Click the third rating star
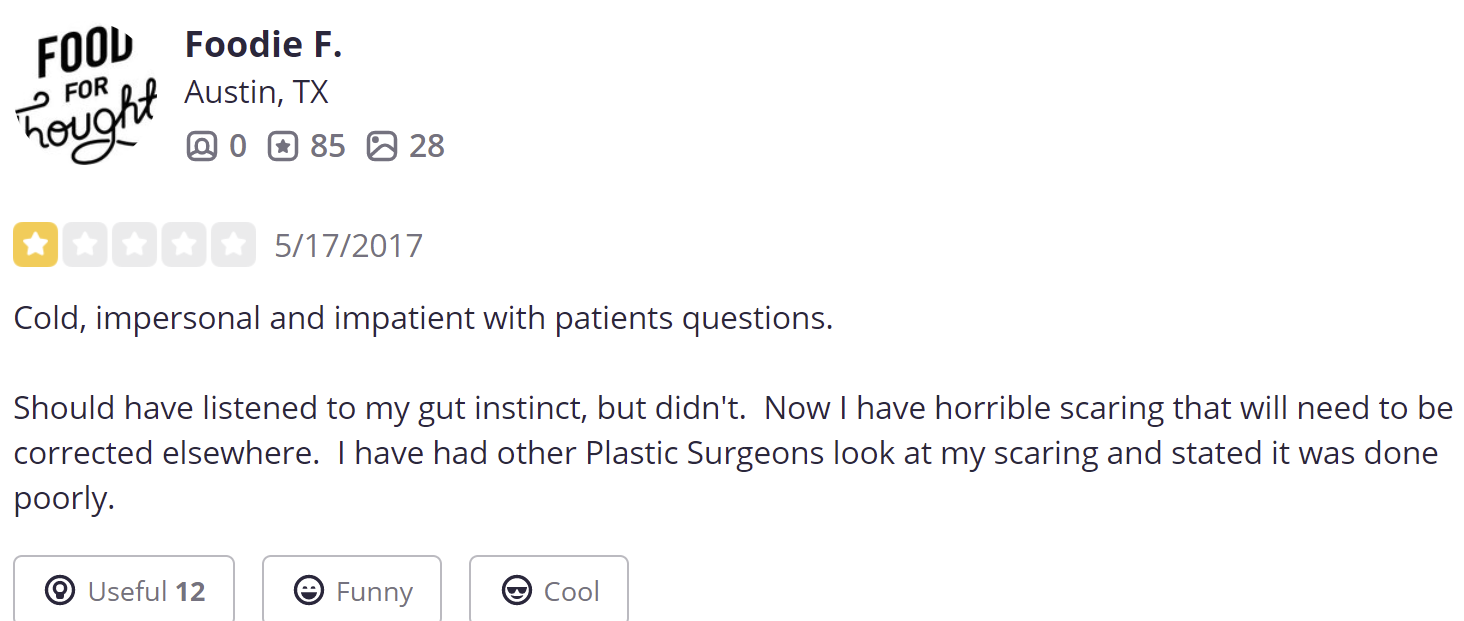The width and height of the screenshot is (1464, 621). coord(134,245)
